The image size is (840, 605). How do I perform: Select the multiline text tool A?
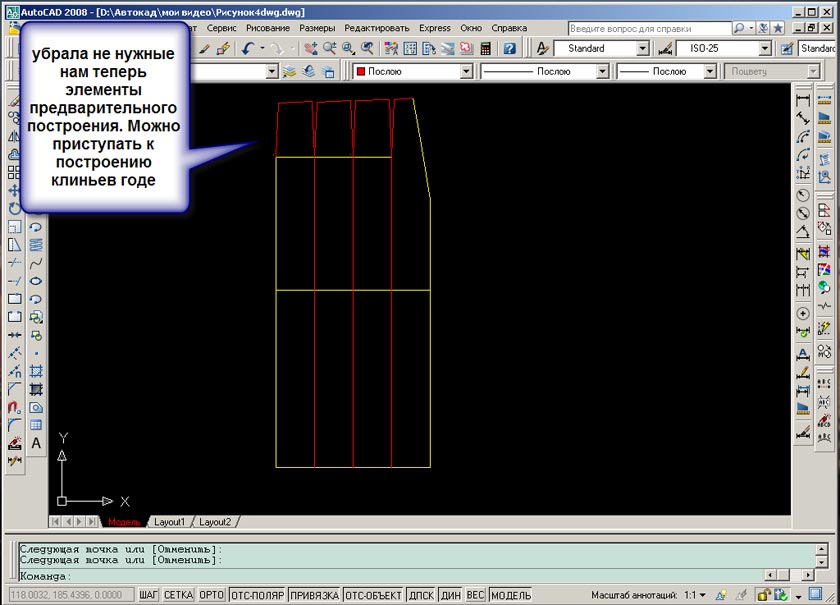pos(36,443)
